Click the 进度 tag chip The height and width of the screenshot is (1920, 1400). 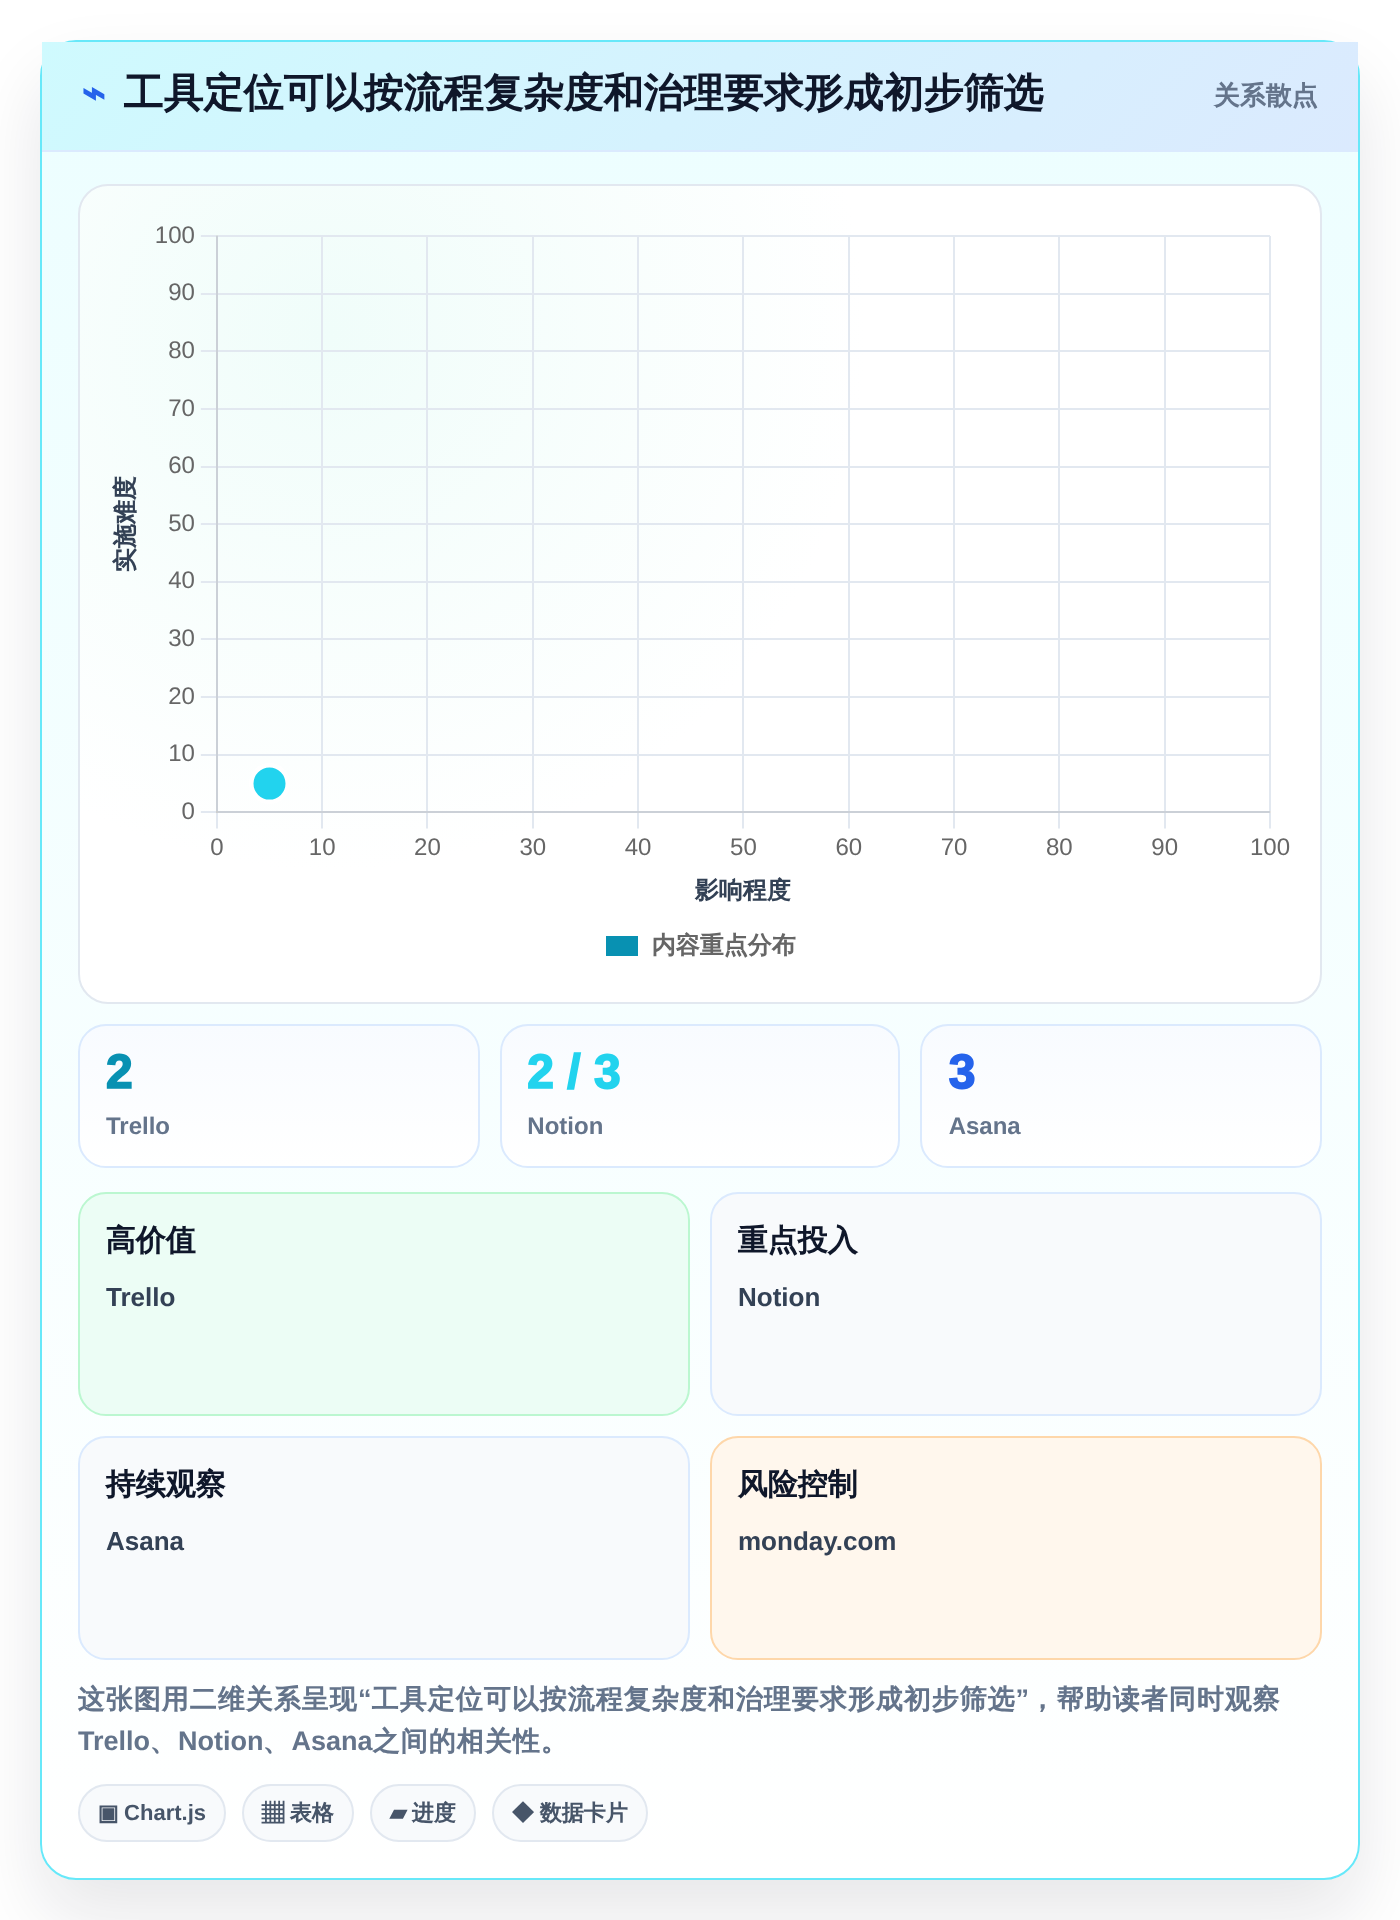pyautogui.click(x=423, y=1813)
